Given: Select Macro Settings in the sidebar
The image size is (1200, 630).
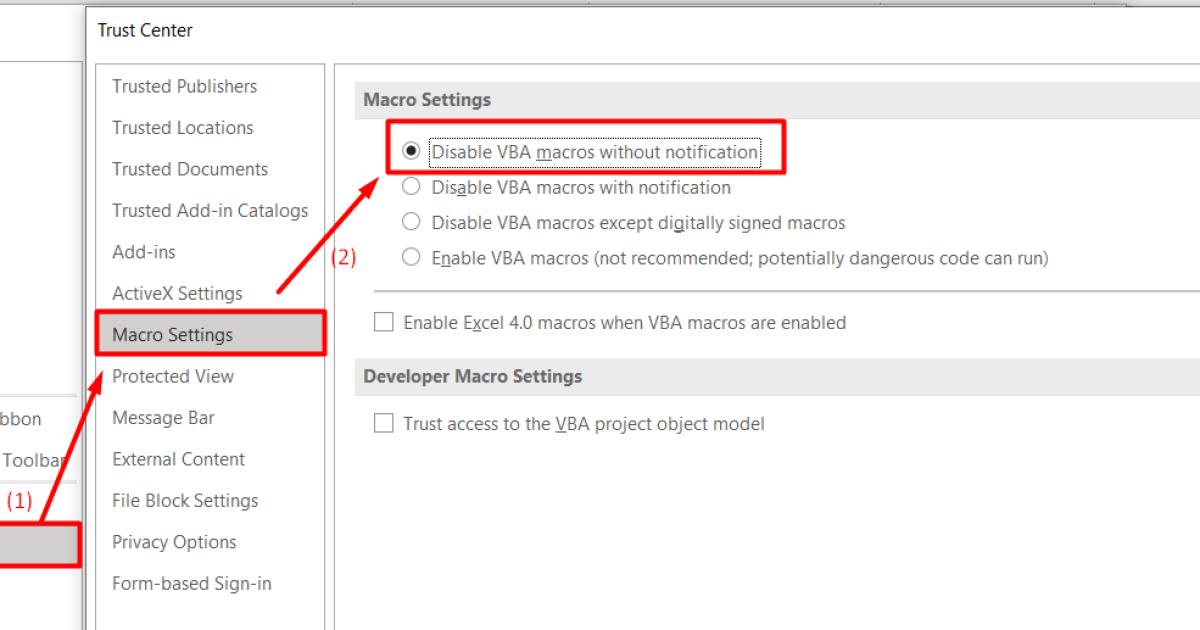Looking at the screenshot, I should (211, 335).
